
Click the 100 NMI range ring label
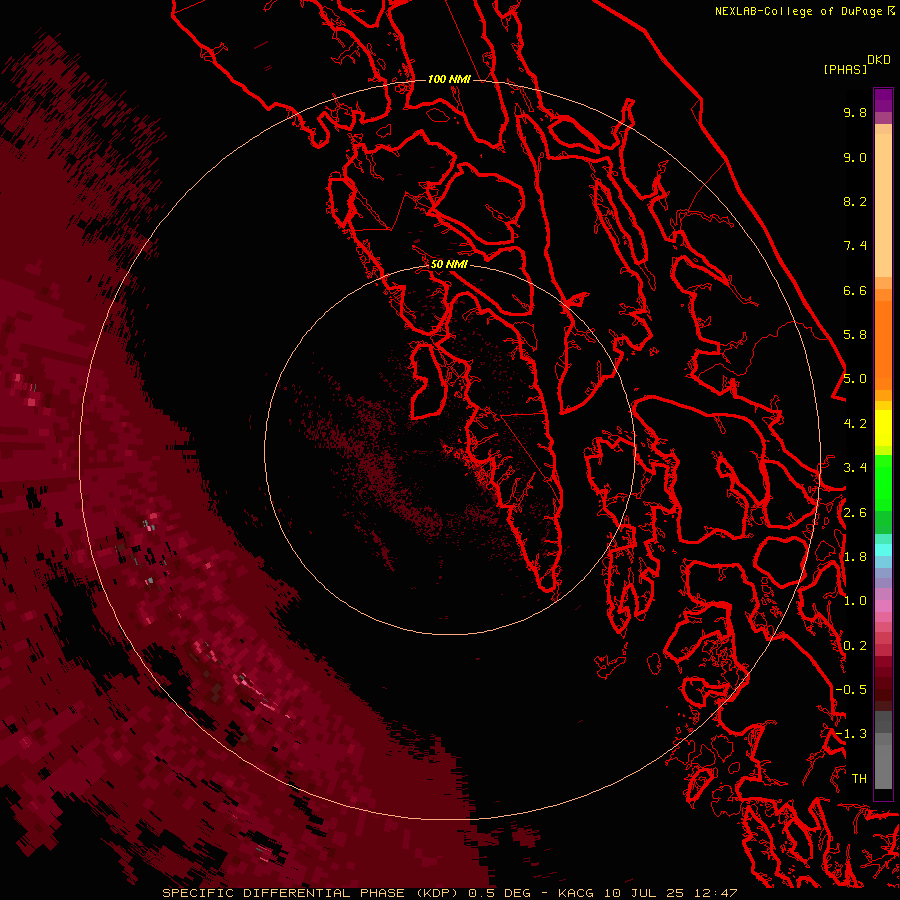[x=449, y=79]
